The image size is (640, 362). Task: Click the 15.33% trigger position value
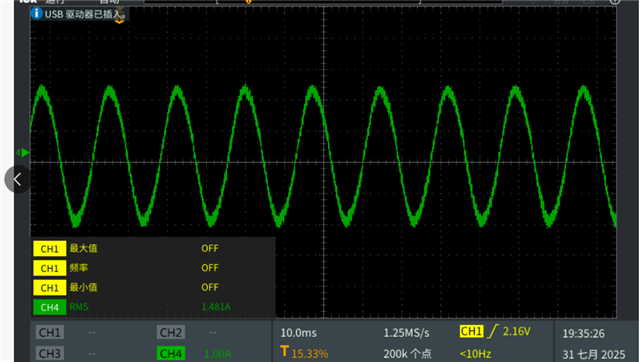pyautogui.click(x=310, y=353)
